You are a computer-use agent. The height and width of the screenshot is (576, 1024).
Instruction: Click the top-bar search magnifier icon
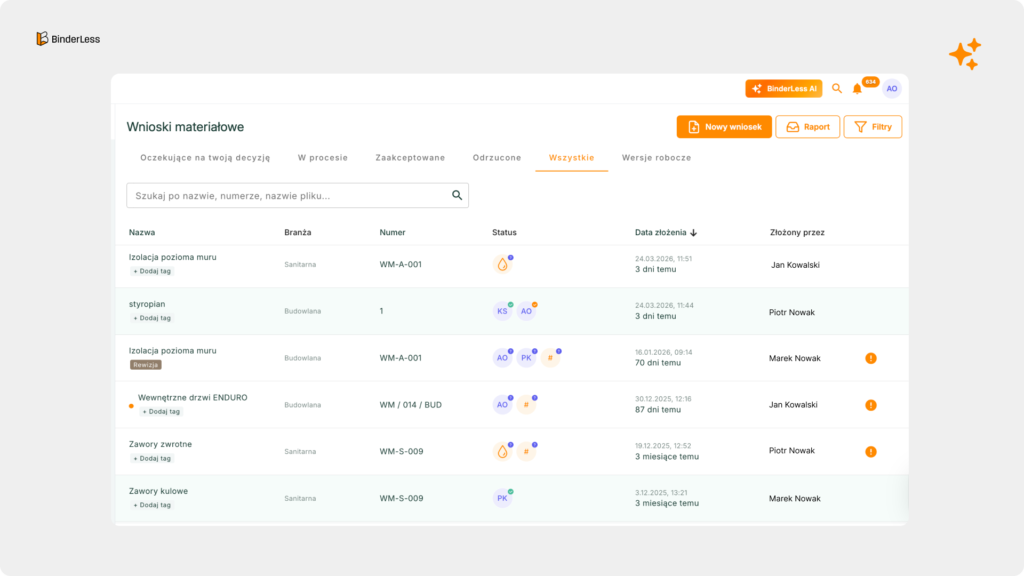837,89
